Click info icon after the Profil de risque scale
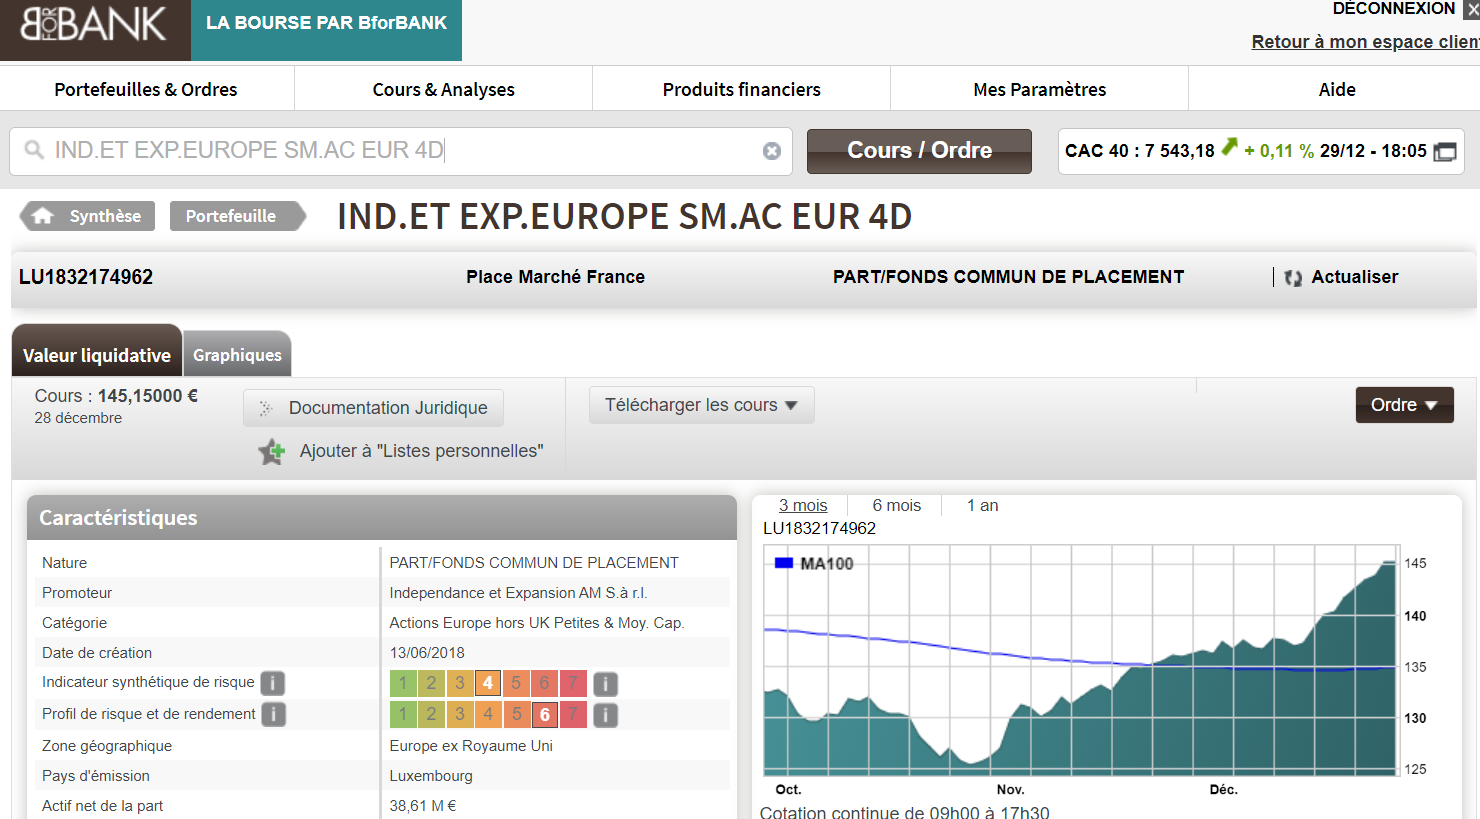This screenshot has width=1480, height=819. [605, 715]
